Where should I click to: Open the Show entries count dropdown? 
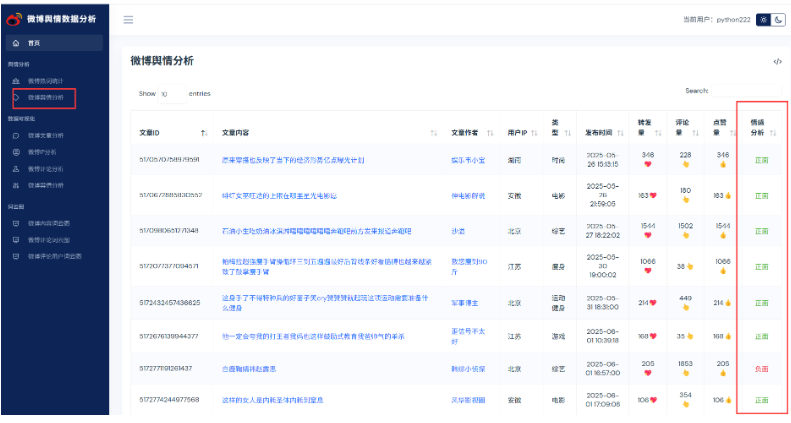point(172,94)
